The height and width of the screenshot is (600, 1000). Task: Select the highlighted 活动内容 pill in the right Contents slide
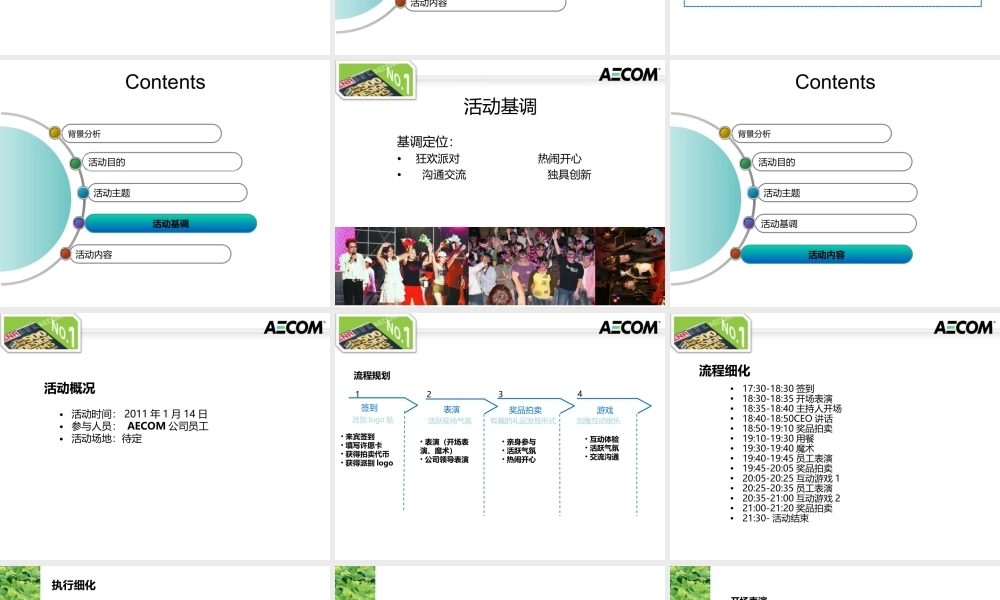(x=827, y=254)
